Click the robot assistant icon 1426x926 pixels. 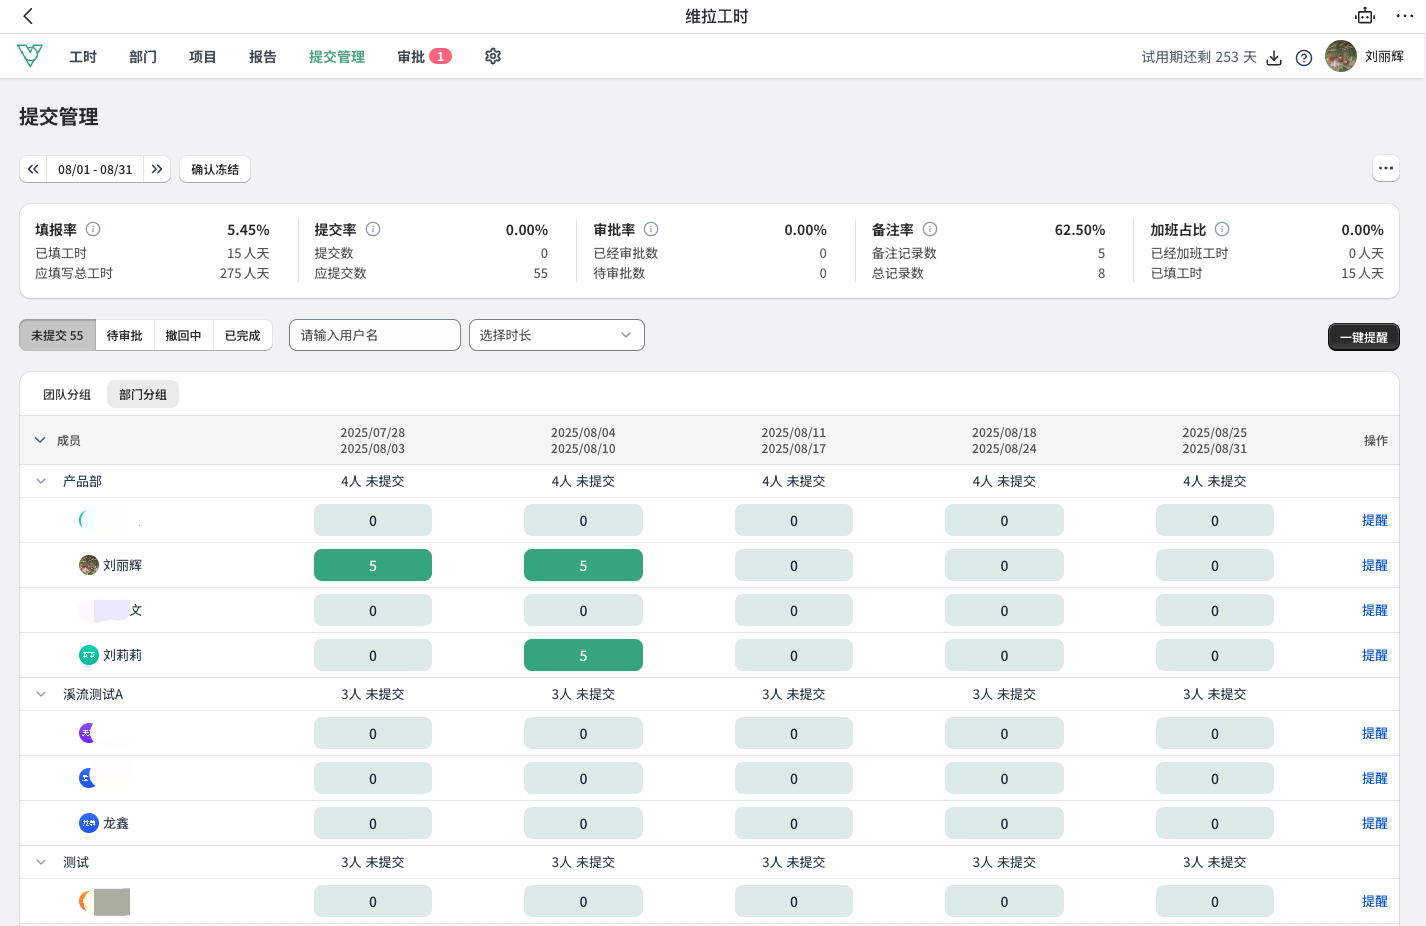point(1365,16)
